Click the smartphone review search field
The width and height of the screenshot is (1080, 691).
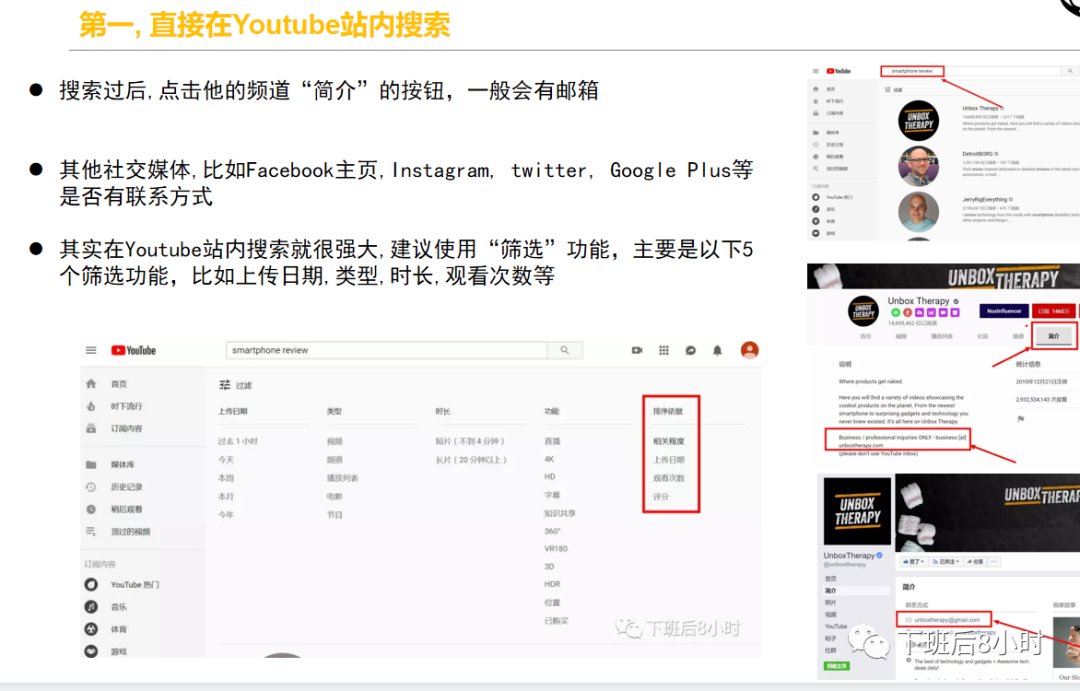(x=390, y=351)
